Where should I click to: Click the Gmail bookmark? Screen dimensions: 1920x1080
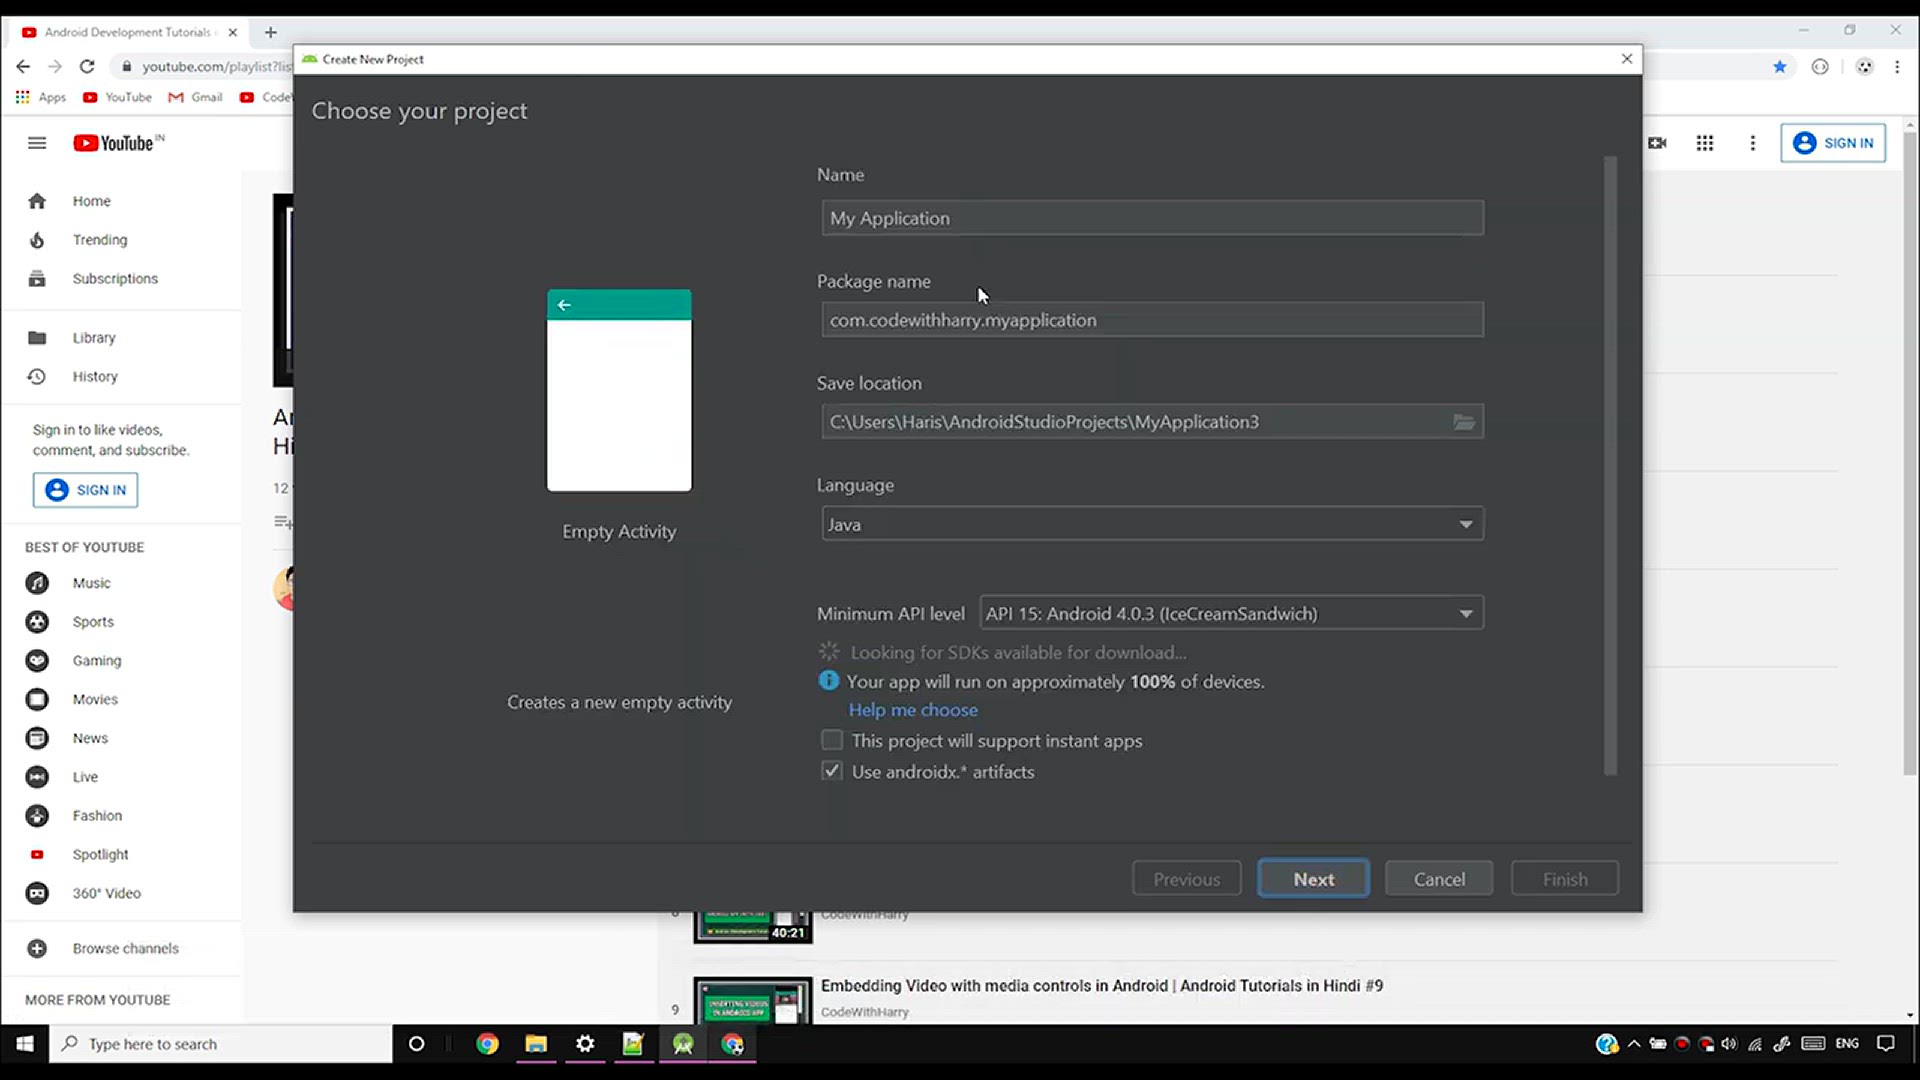(196, 97)
